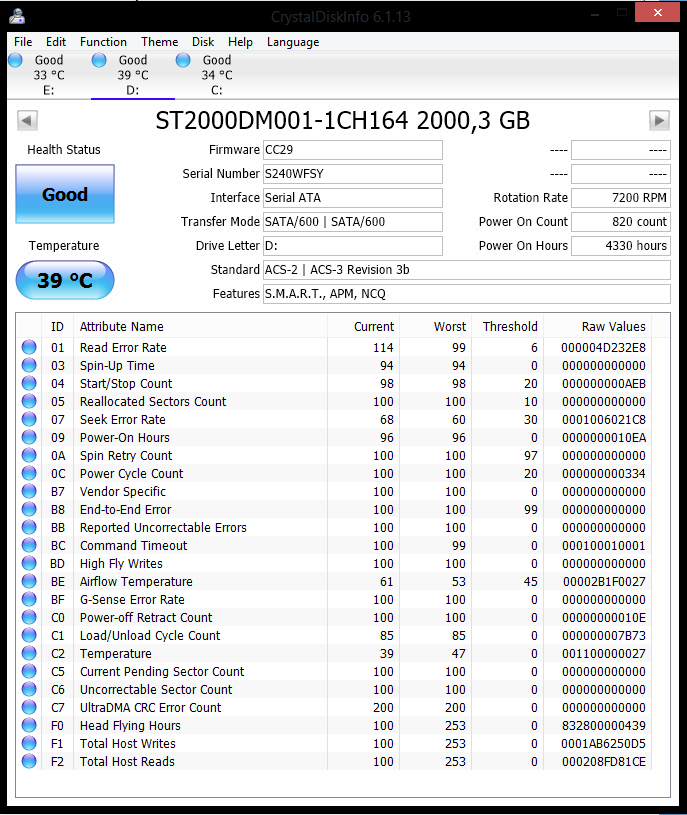Click the Threshold column header
Screen dimensions: 687x815
(507, 326)
